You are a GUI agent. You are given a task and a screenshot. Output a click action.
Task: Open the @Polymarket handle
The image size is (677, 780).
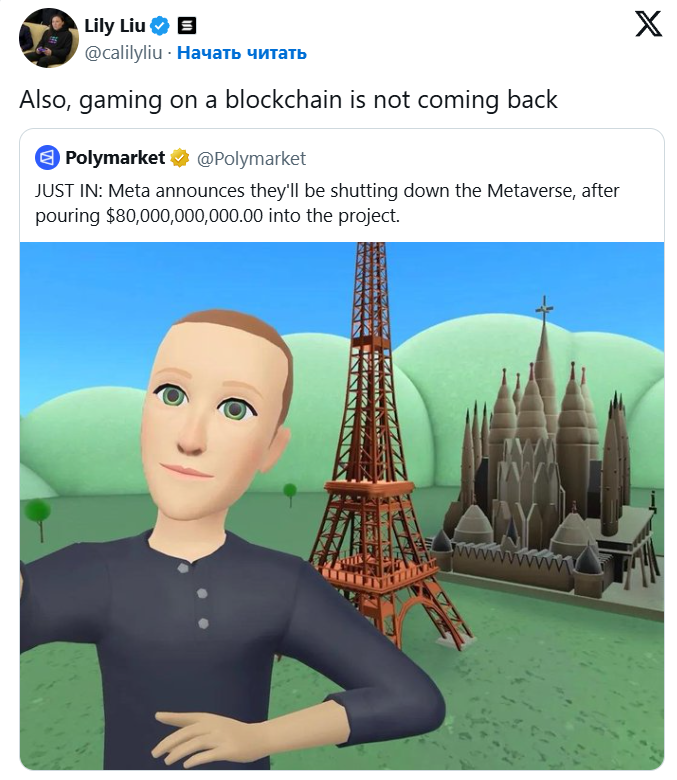click(x=251, y=158)
